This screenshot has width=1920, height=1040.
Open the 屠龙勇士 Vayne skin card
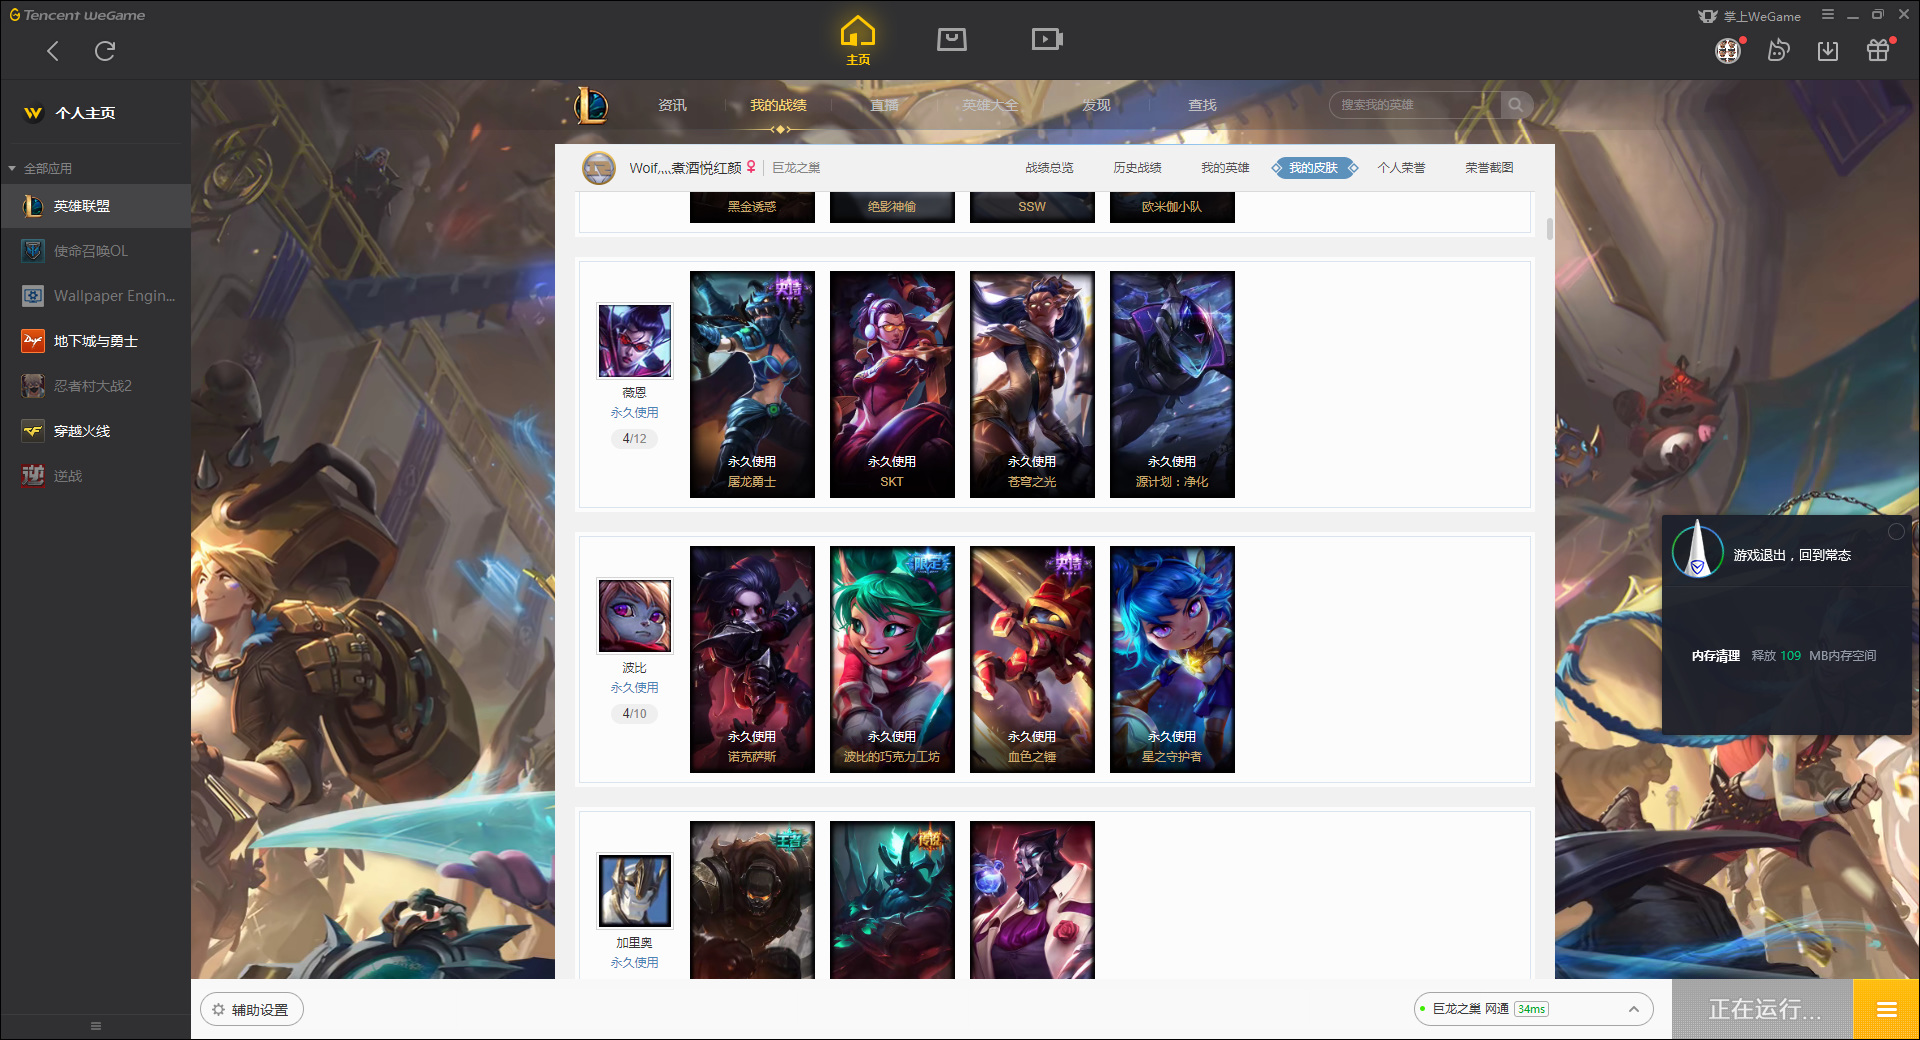[x=752, y=384]
